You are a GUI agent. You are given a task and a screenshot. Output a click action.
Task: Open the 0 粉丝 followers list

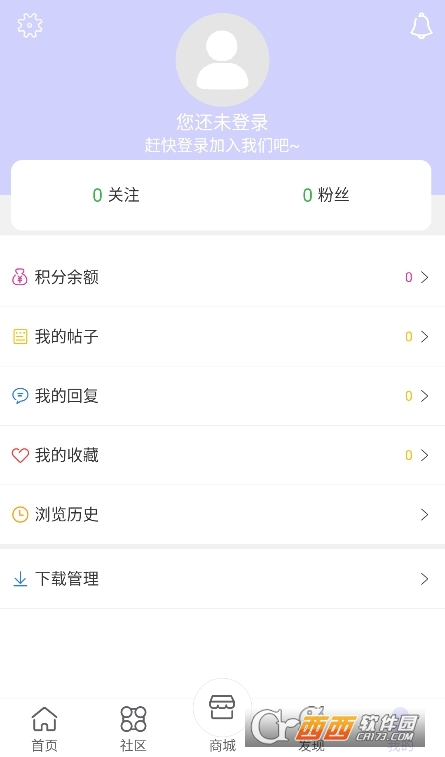(326, 195)
